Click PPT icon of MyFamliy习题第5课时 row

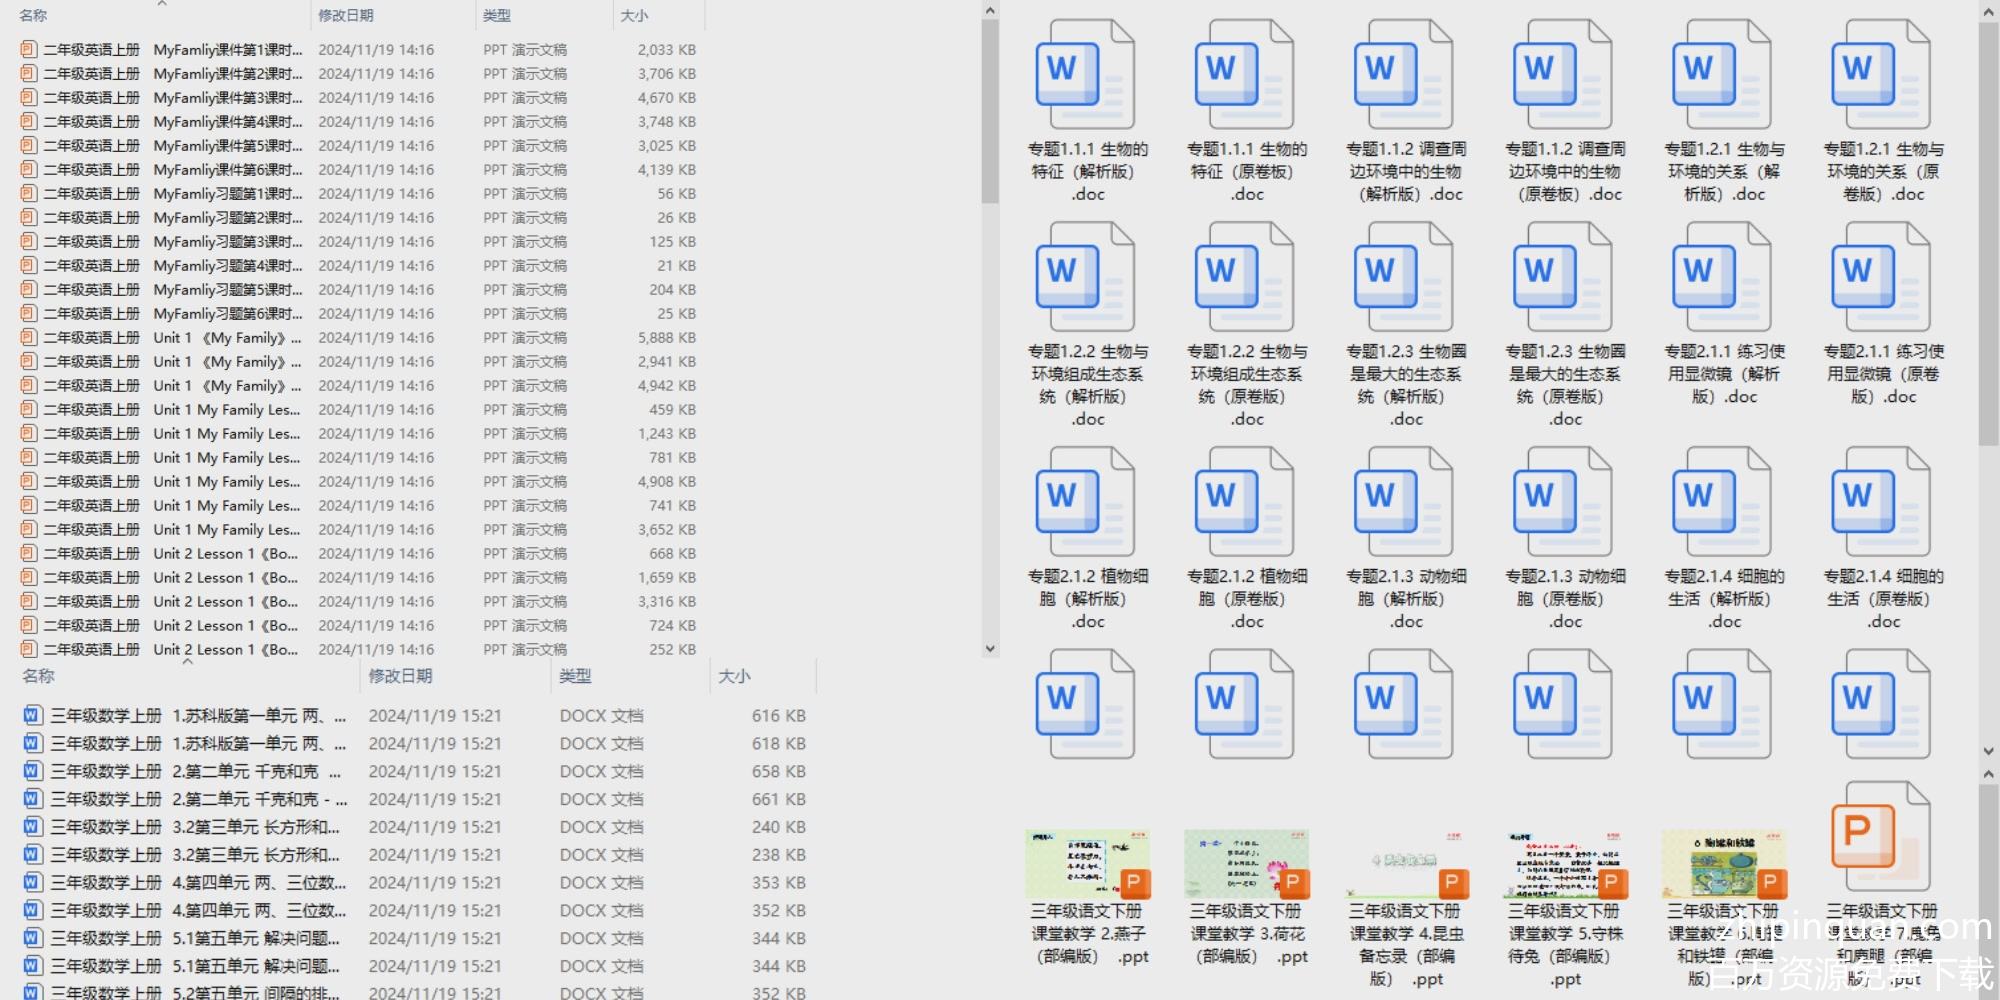tap(28, 289)
